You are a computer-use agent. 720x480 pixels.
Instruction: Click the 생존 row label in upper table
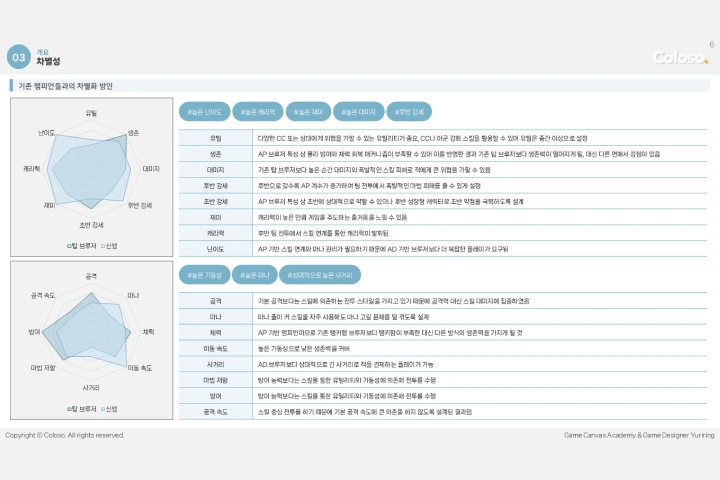click(x=215, y=154)
